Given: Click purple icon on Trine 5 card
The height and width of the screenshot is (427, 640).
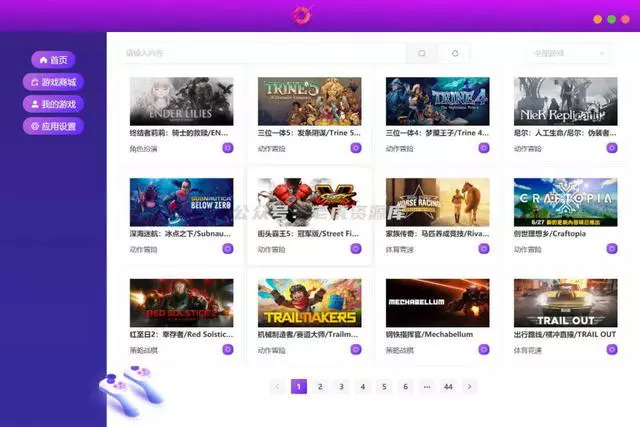Looking at the screenshot, I should [356, 148].
